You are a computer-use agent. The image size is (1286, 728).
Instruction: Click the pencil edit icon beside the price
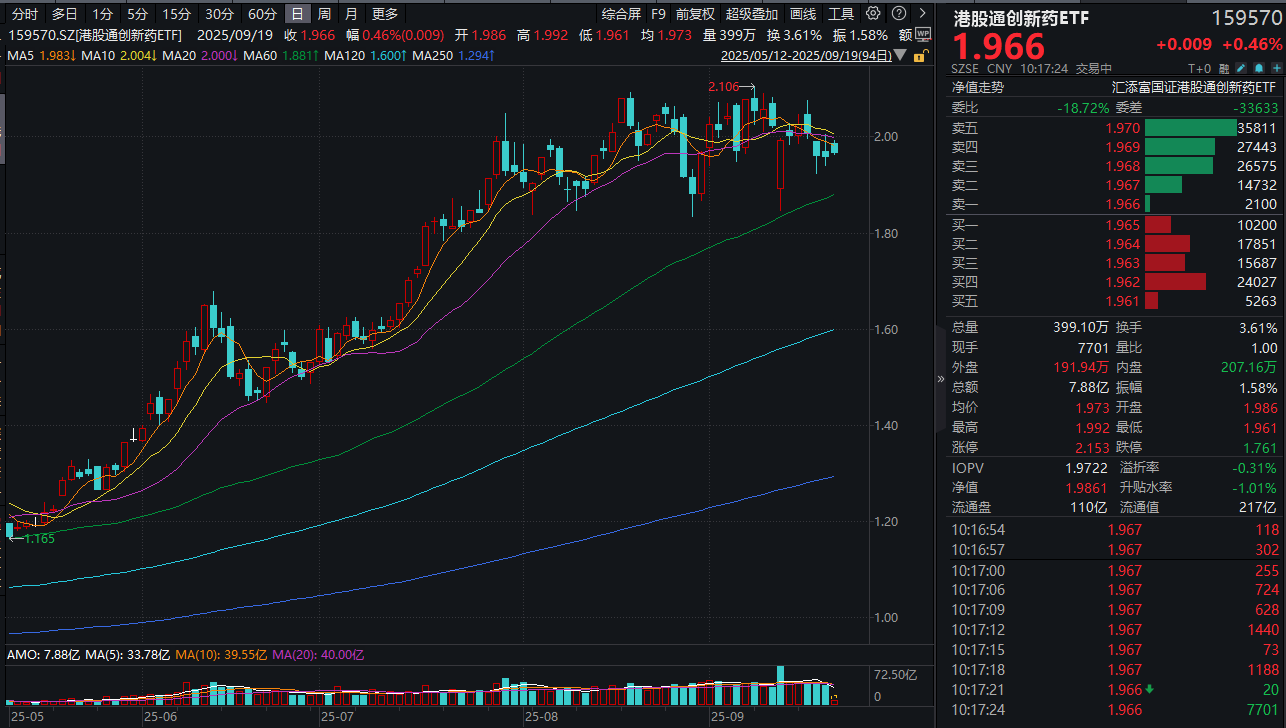(x=1240, y=67)
